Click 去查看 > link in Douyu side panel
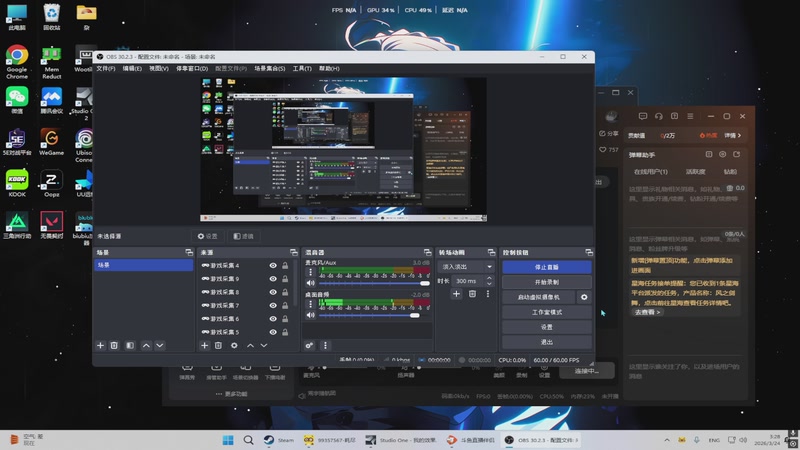 pos(647,312)
